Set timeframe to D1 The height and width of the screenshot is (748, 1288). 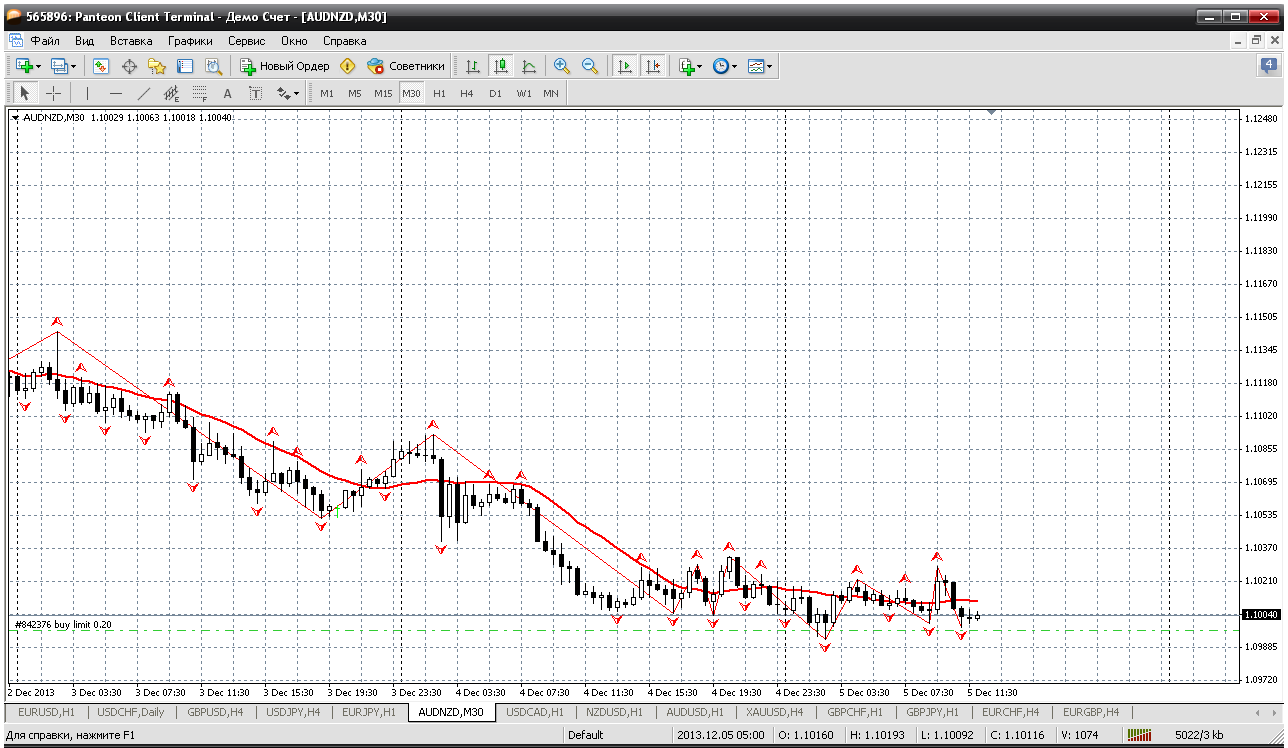(495, 93)
